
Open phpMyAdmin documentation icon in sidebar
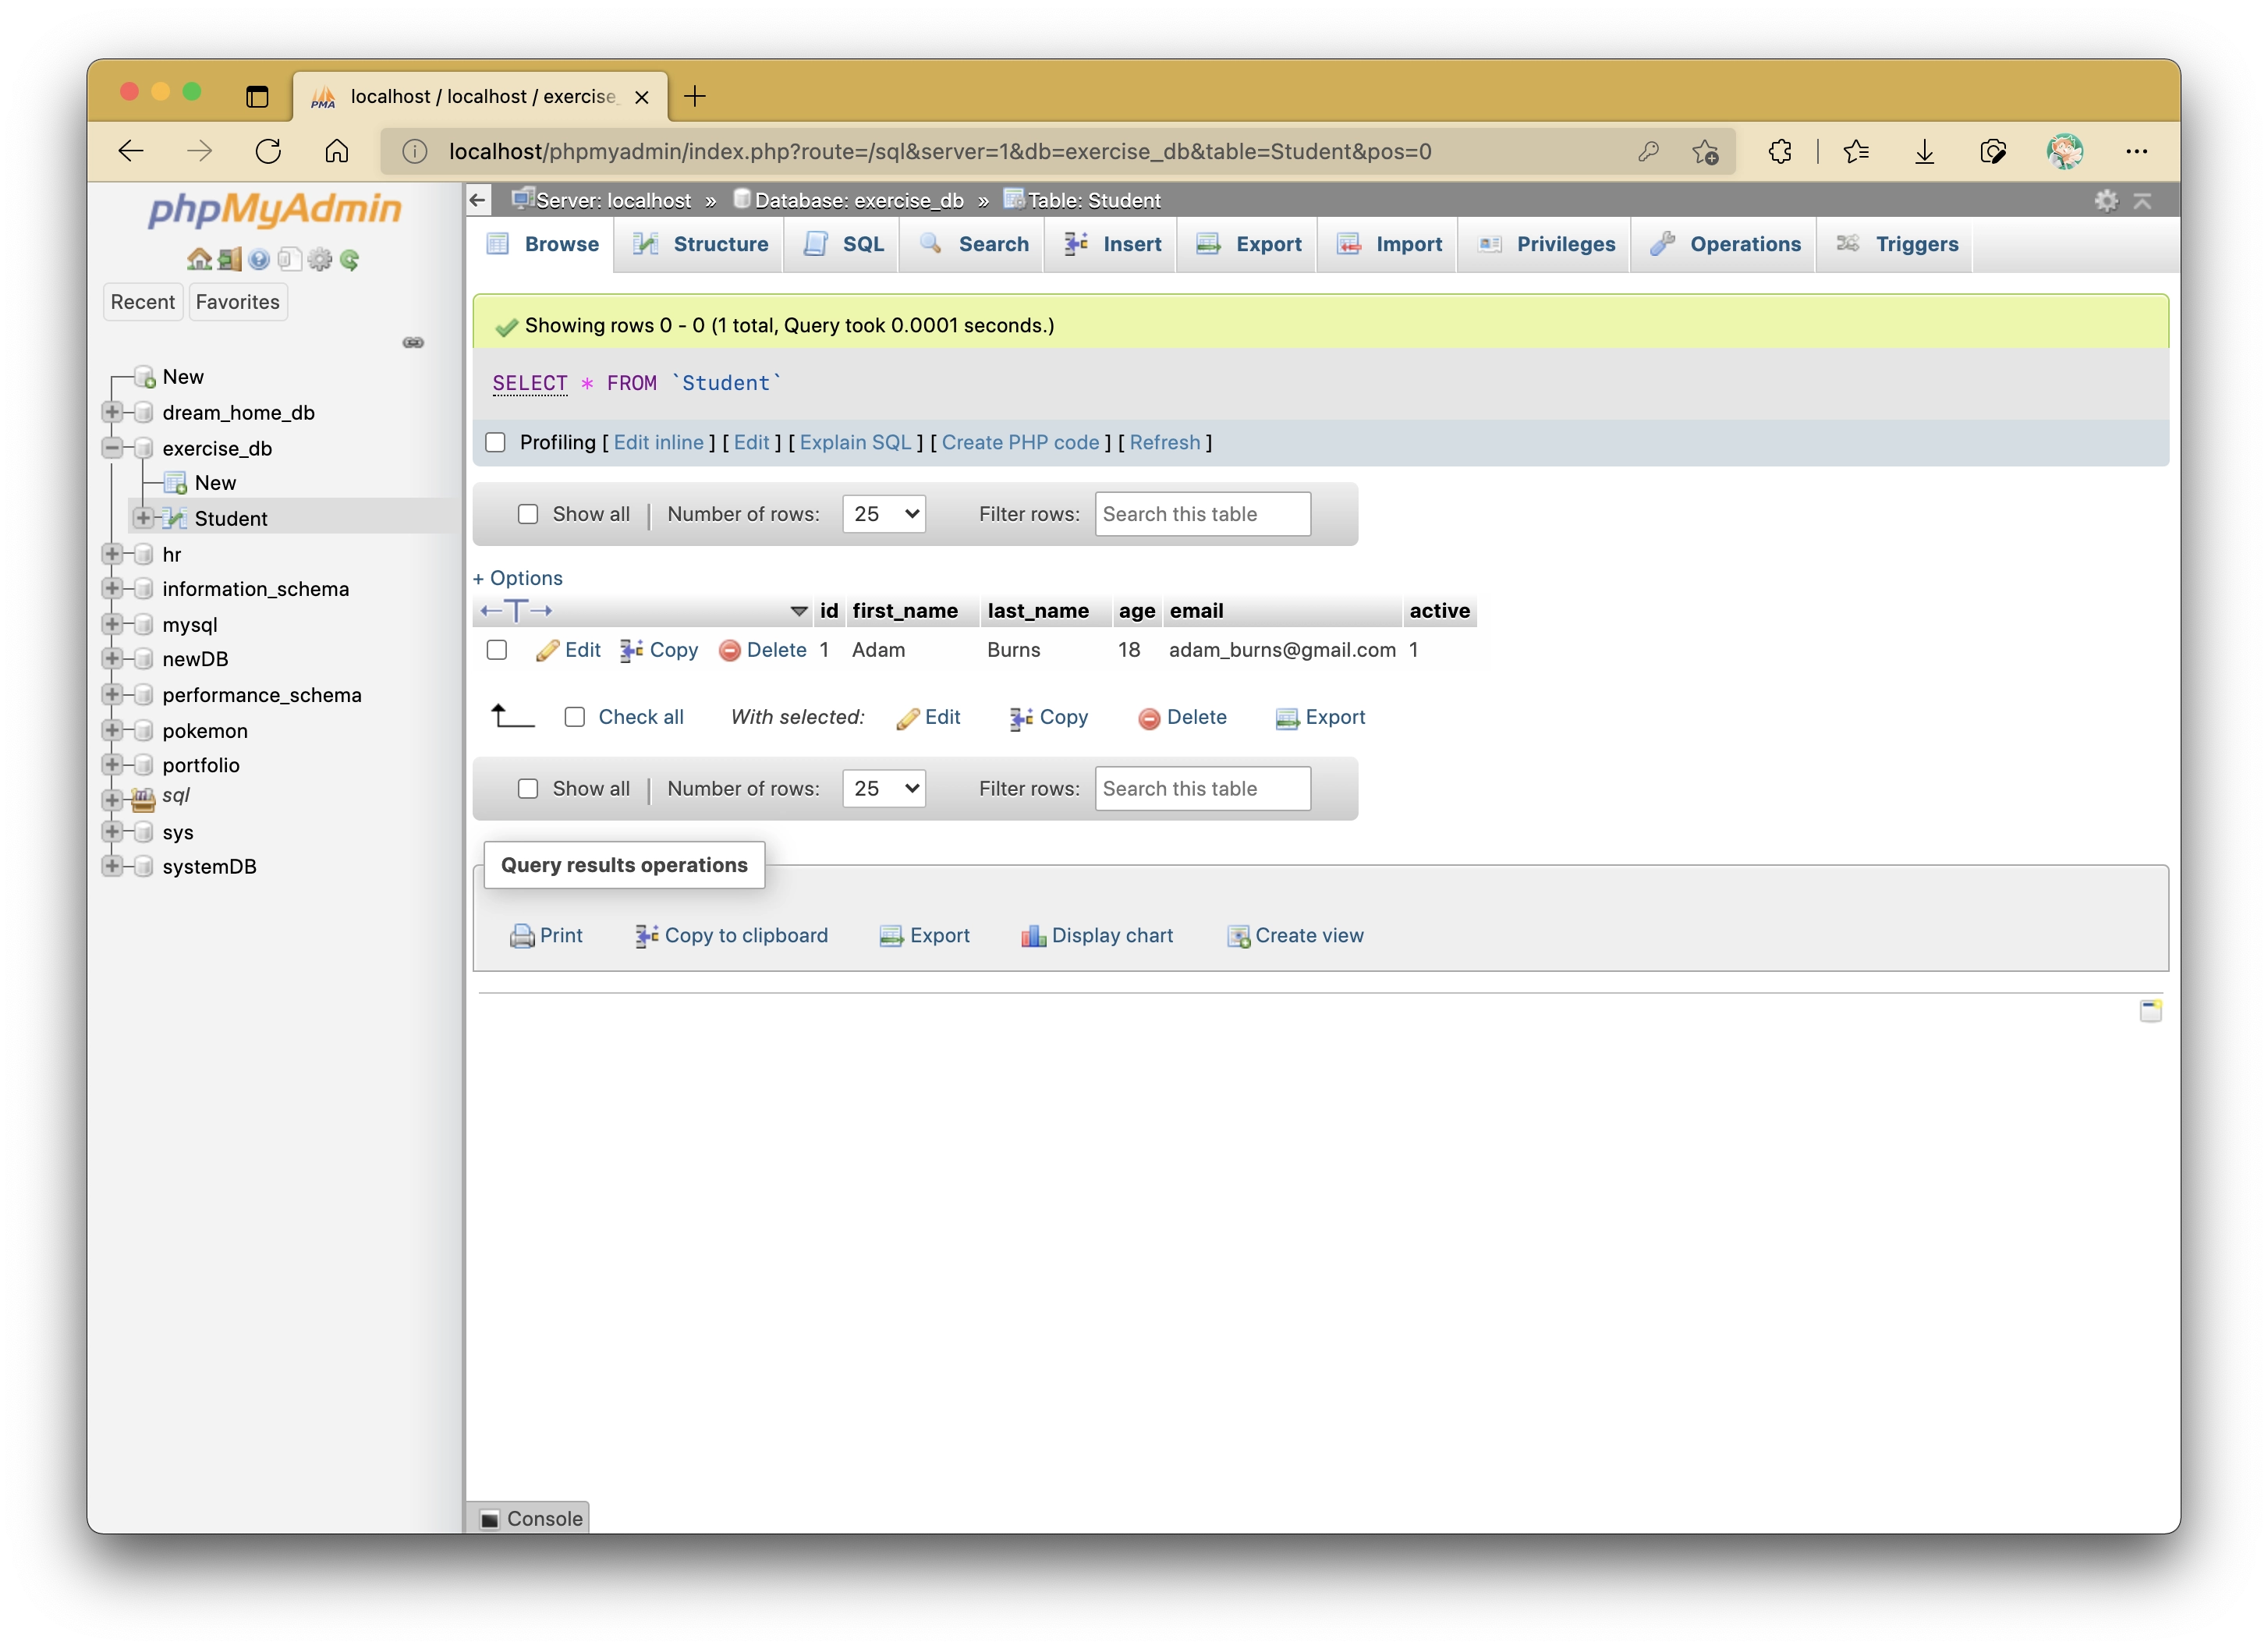(x=259, y=260)
